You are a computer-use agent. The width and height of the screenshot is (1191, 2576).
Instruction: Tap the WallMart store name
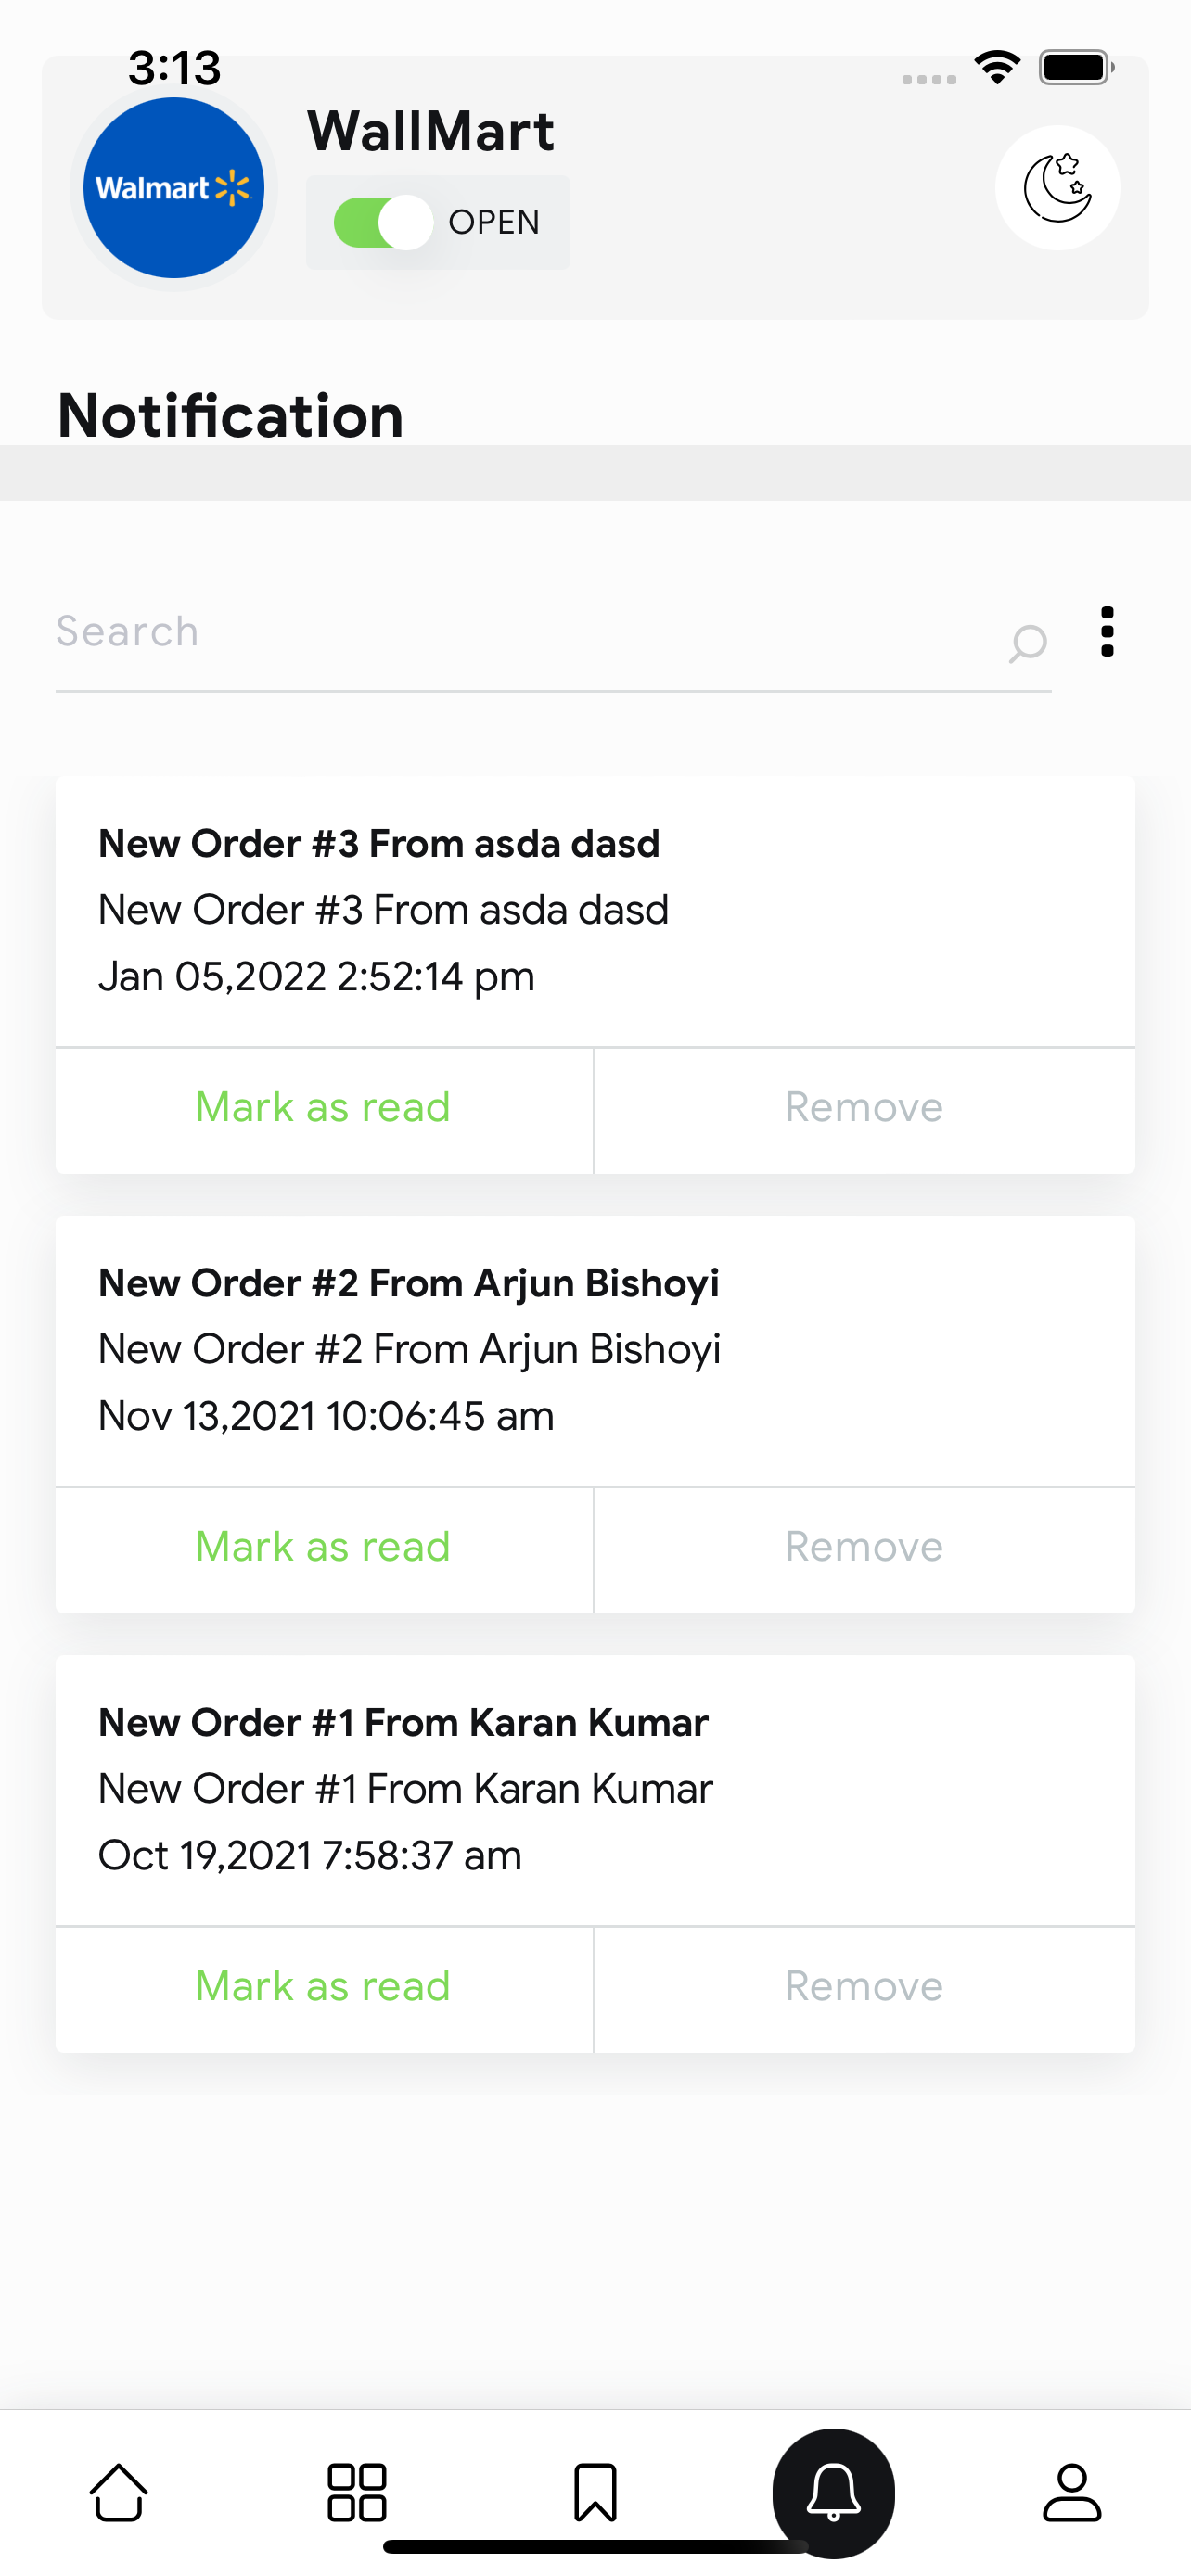(x=430, y=131)
